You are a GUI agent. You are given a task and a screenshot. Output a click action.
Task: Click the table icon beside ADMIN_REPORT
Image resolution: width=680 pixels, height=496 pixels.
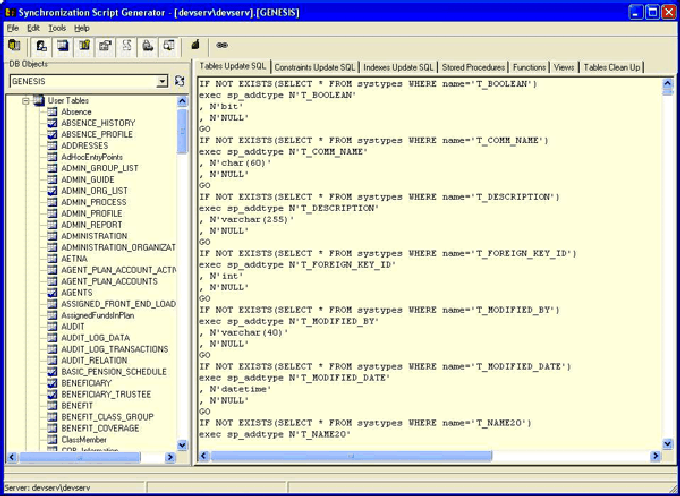52,225
